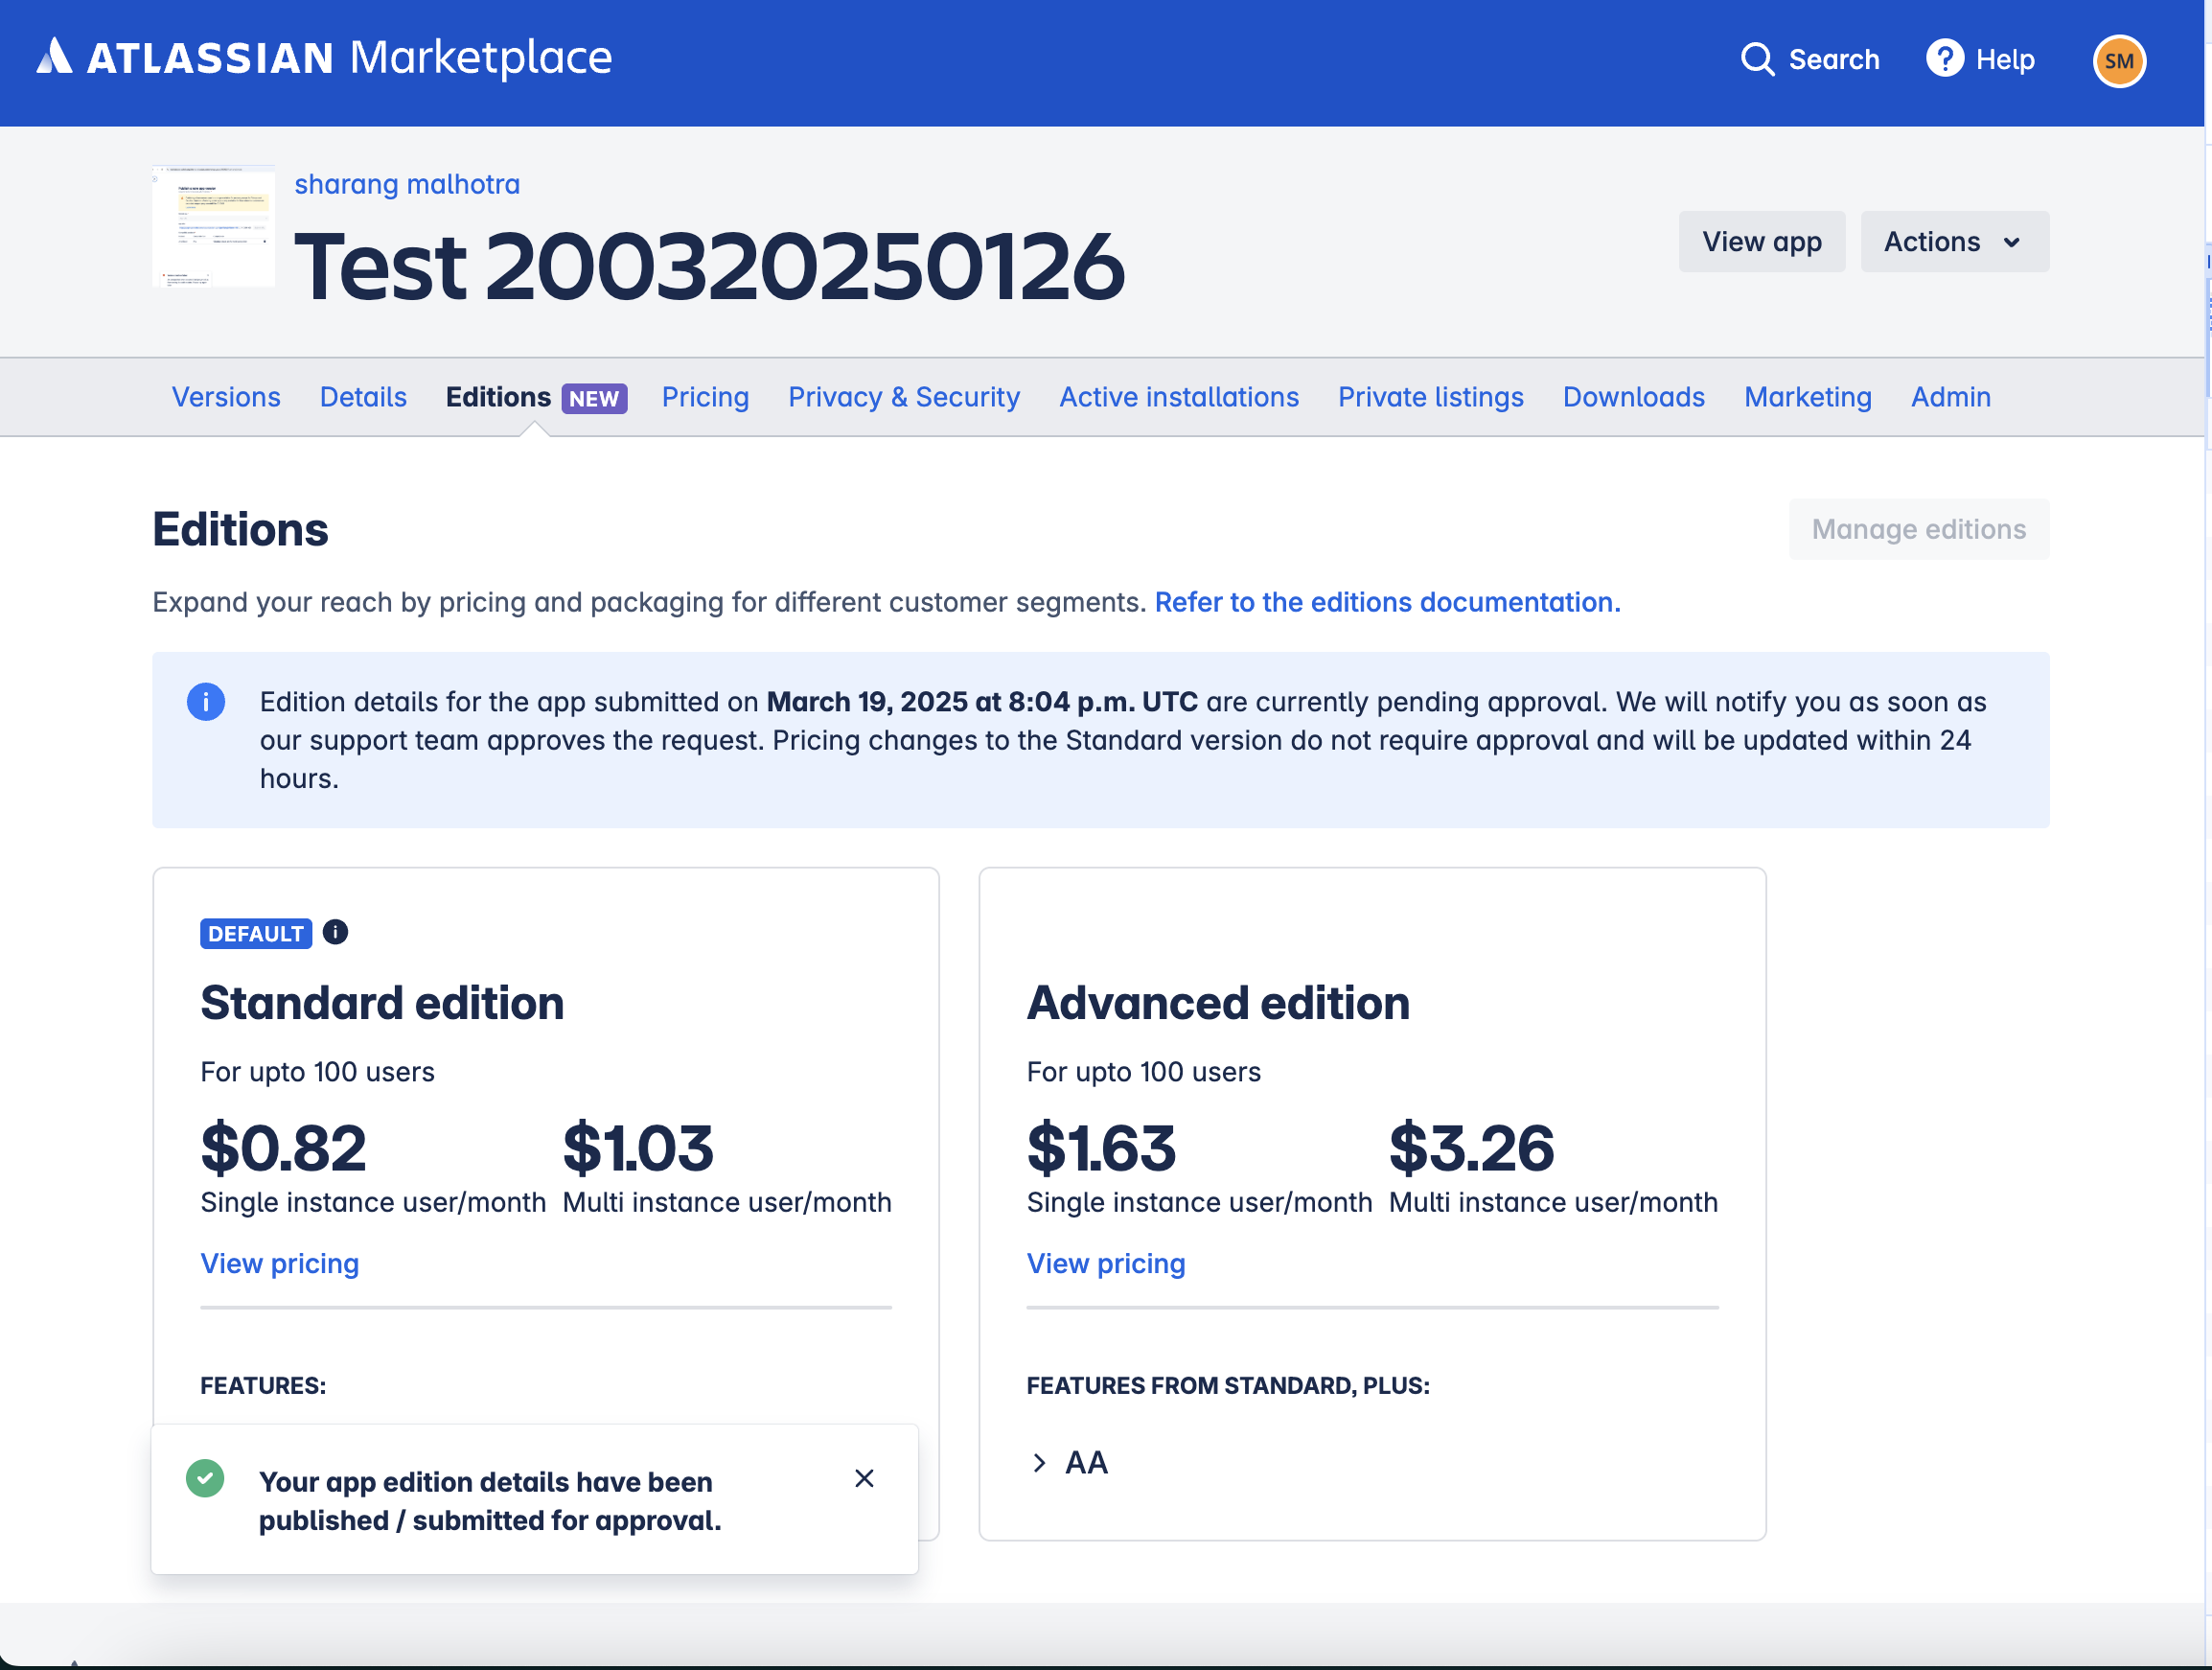Screen dimensions: 2212x1670
Task: Click the blue info icon in banner
Action: coord(206,702)
